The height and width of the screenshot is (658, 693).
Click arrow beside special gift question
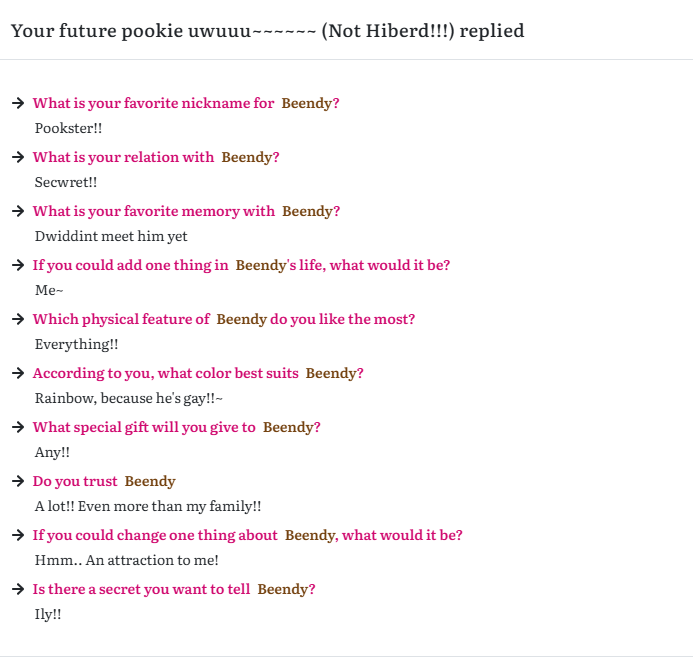click(x=18, y=427)
